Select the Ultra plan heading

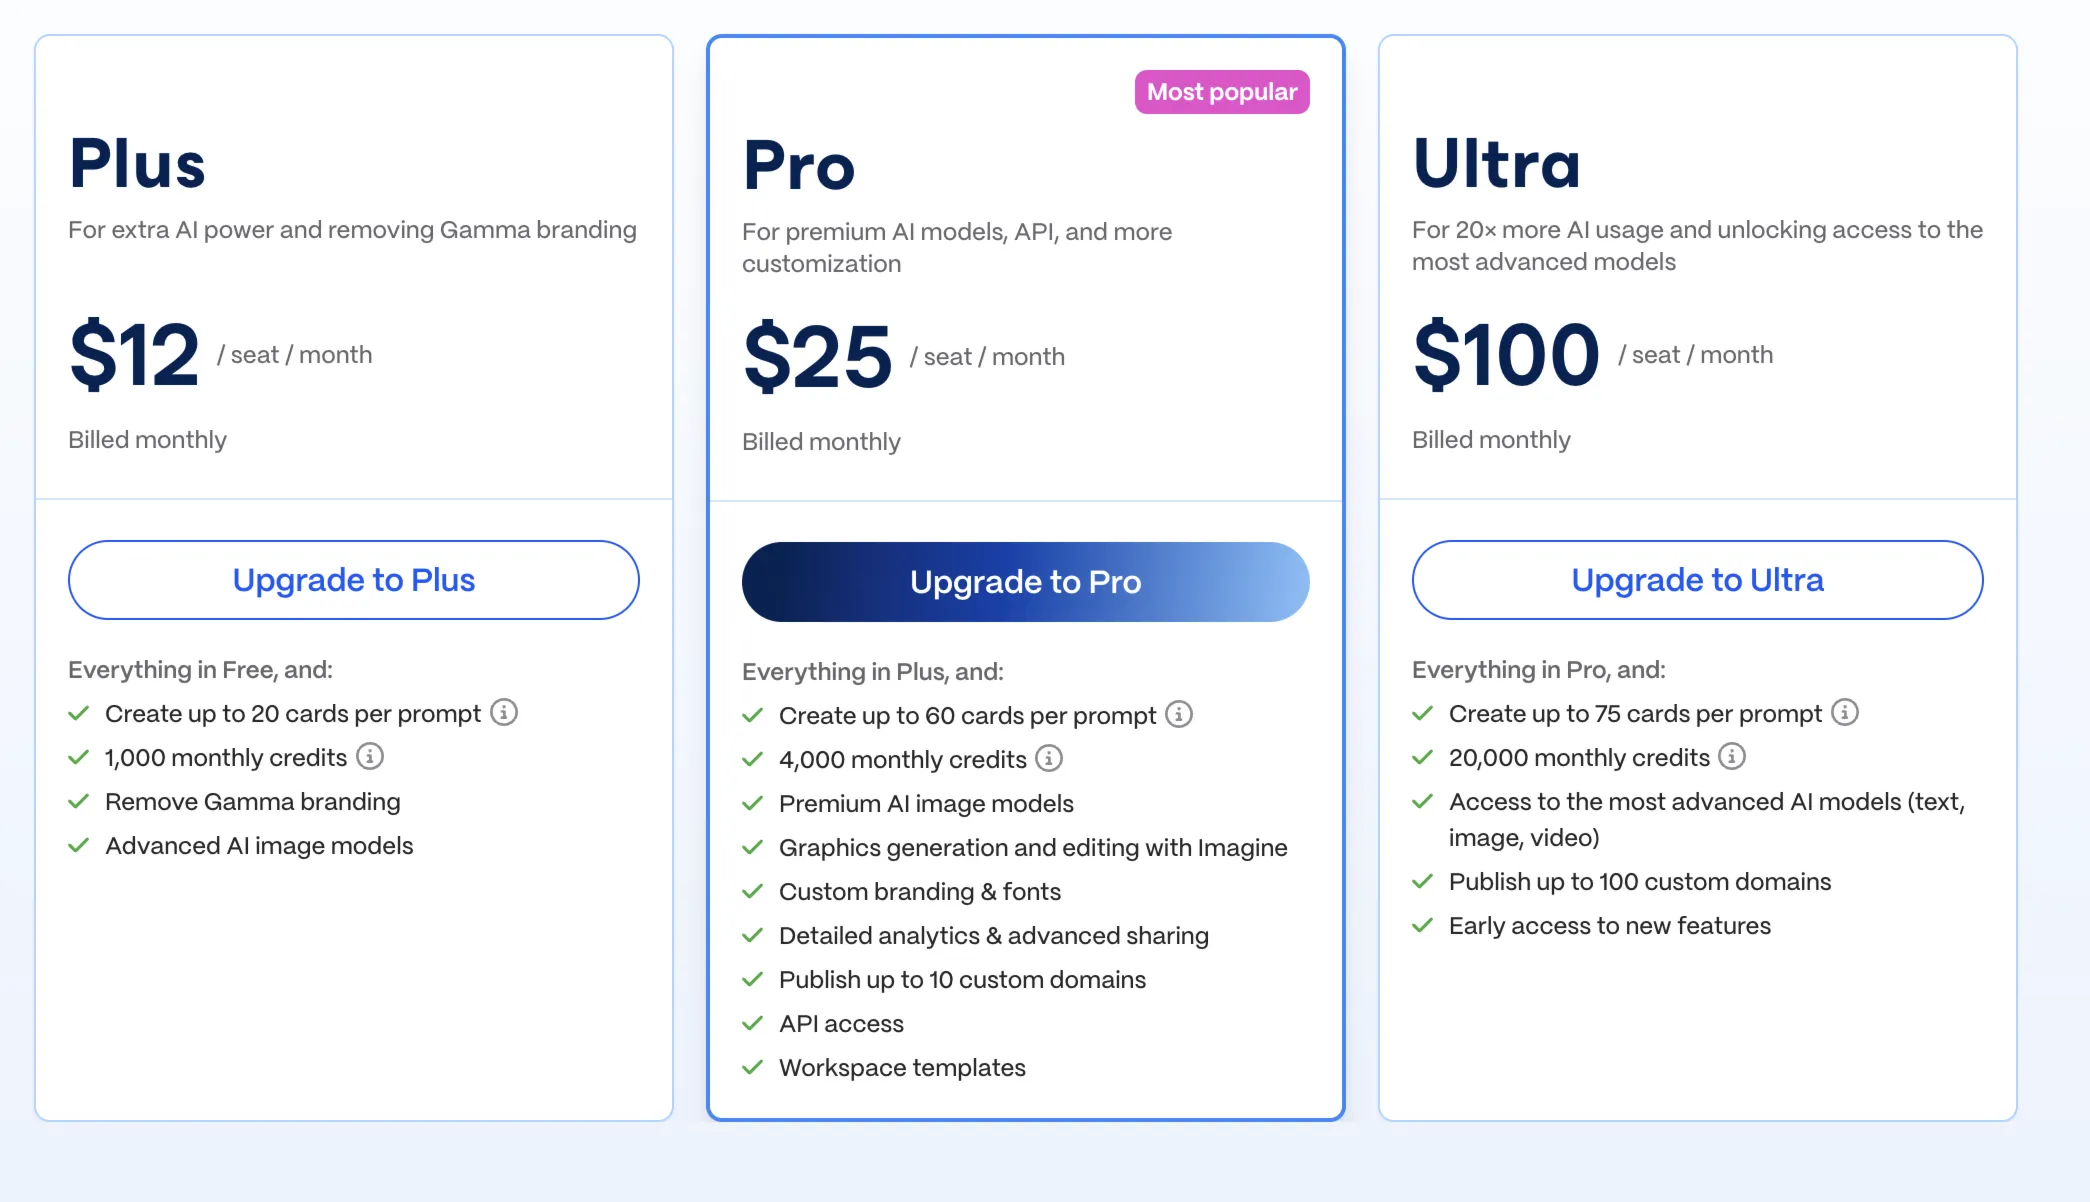click(1497, 164)
